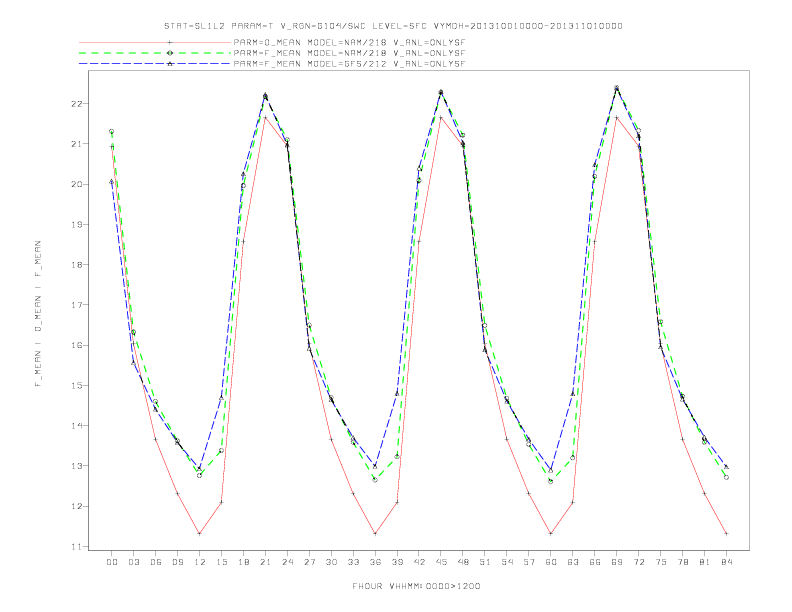Click the y-axis tick label 21

[76, 144]
